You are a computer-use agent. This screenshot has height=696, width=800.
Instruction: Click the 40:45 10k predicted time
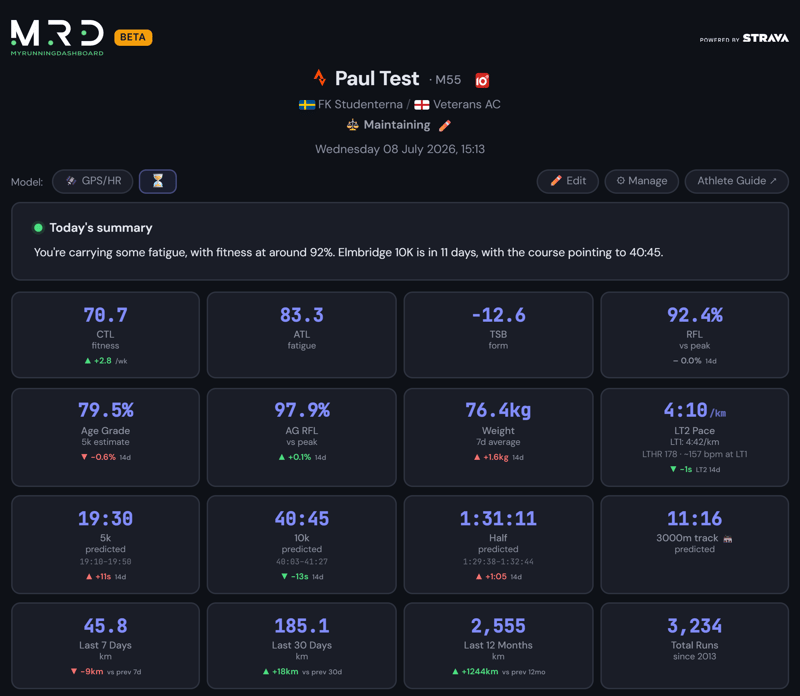[x=302, y=518]
